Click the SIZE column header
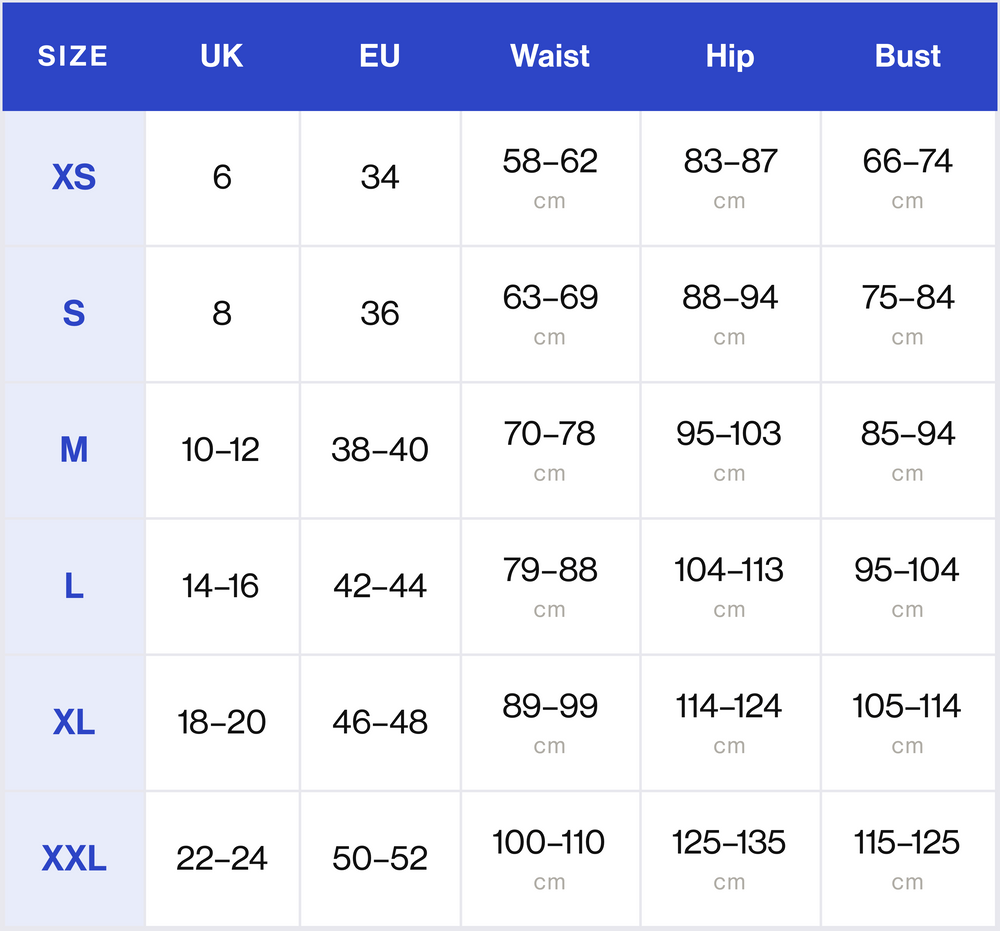The height and width of the screenshot is (931, 1000). coord(73,56)
